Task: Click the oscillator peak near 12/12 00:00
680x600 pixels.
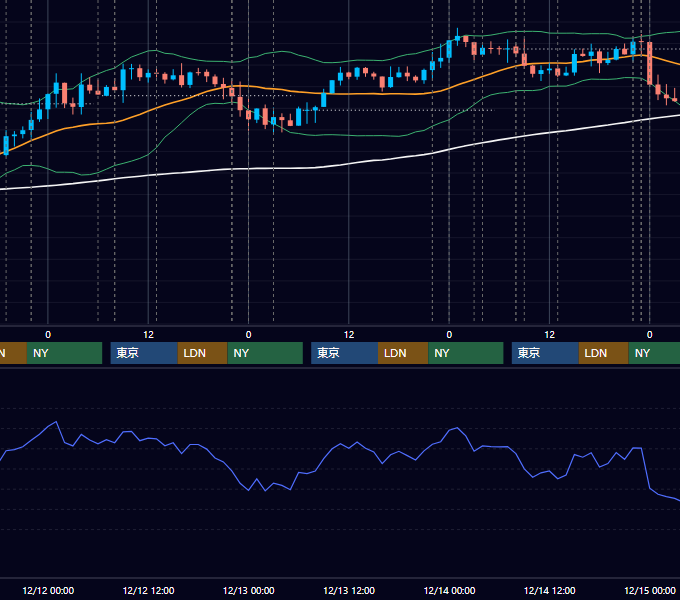Action: 56,422
